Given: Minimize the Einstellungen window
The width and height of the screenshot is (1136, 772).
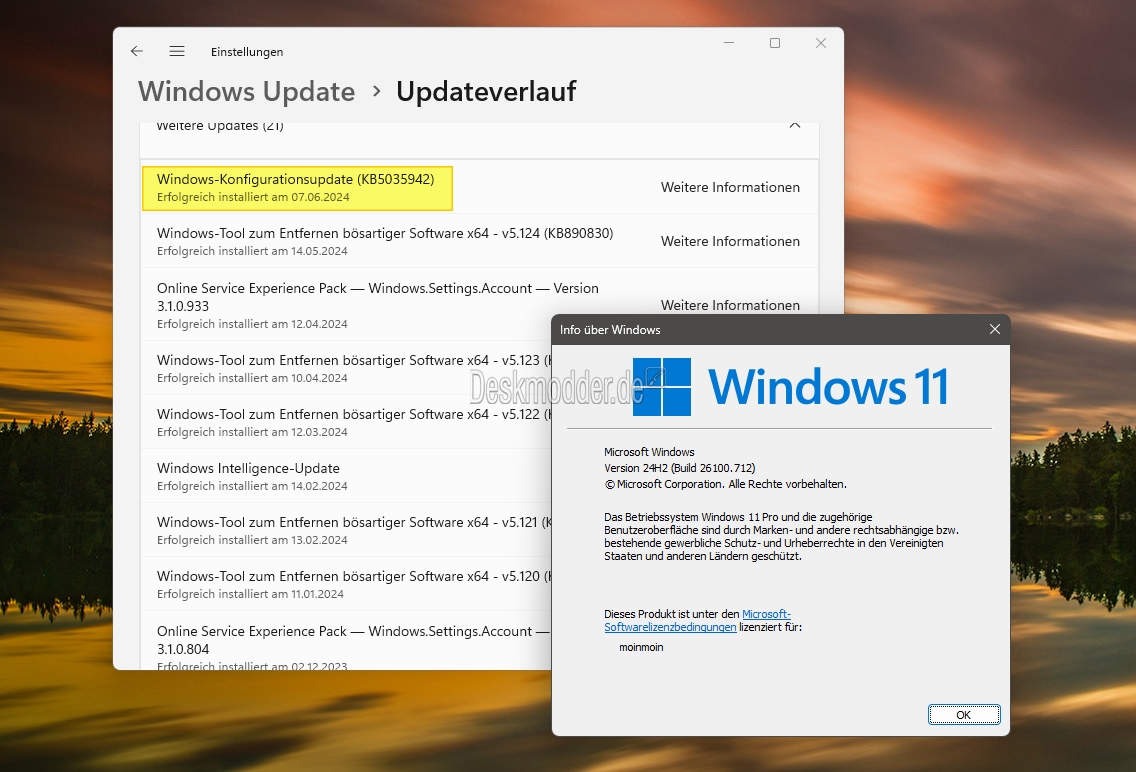Looking at the screenshot, I should click(729, 43).
